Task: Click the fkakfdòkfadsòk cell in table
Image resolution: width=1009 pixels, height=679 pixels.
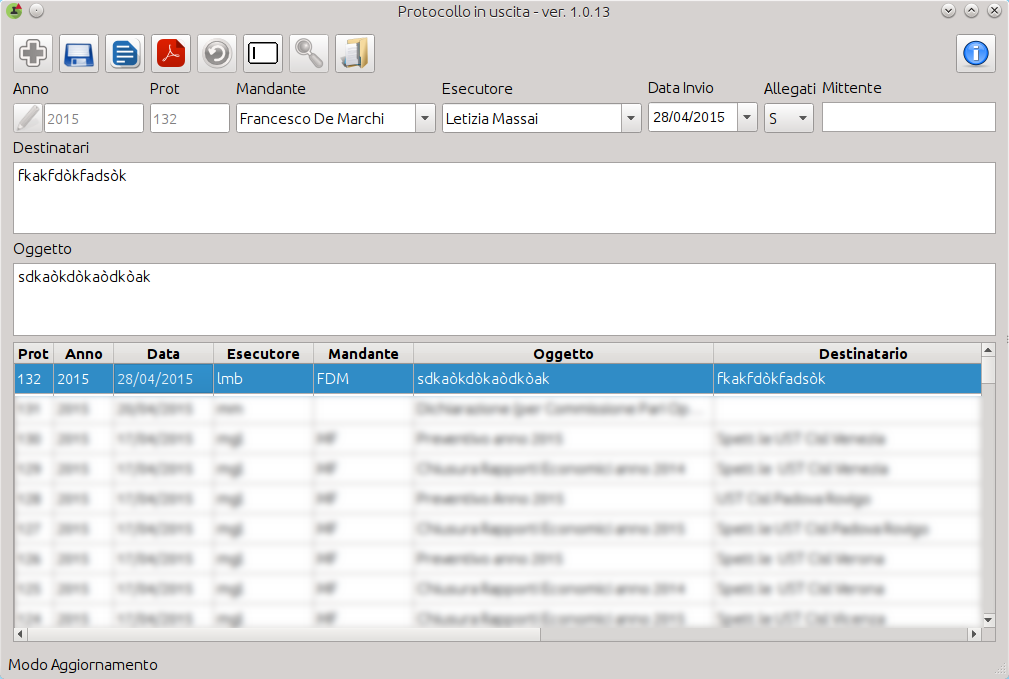Action: [847, 378]
